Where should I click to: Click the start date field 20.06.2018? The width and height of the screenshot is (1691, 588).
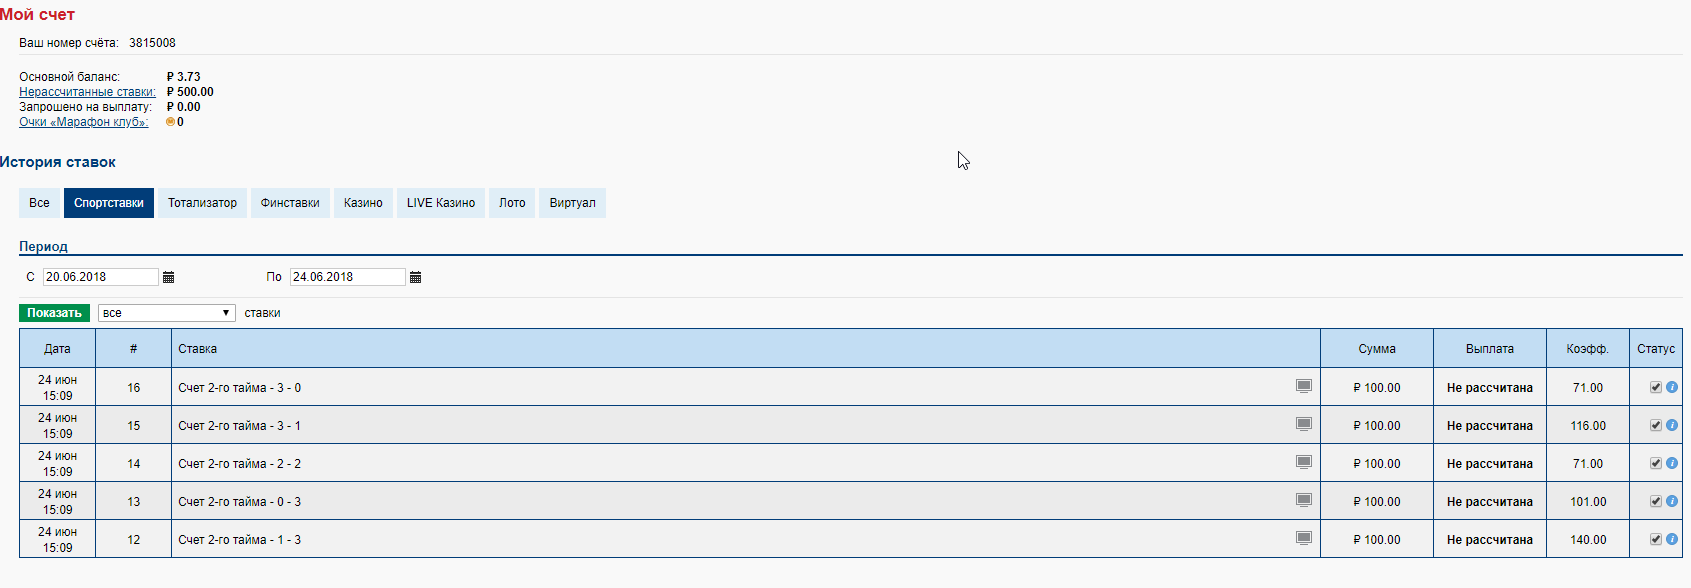point(100,277)
